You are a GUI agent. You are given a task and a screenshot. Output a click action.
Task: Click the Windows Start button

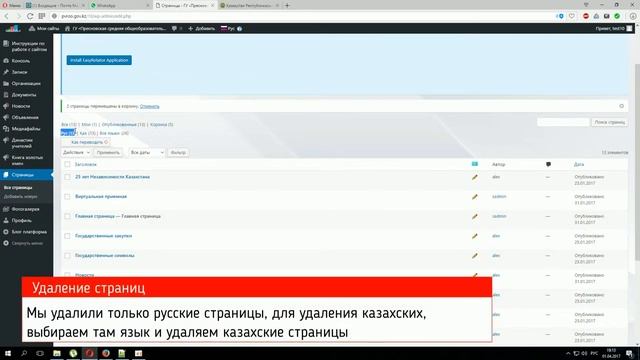[x=8, y=353]
